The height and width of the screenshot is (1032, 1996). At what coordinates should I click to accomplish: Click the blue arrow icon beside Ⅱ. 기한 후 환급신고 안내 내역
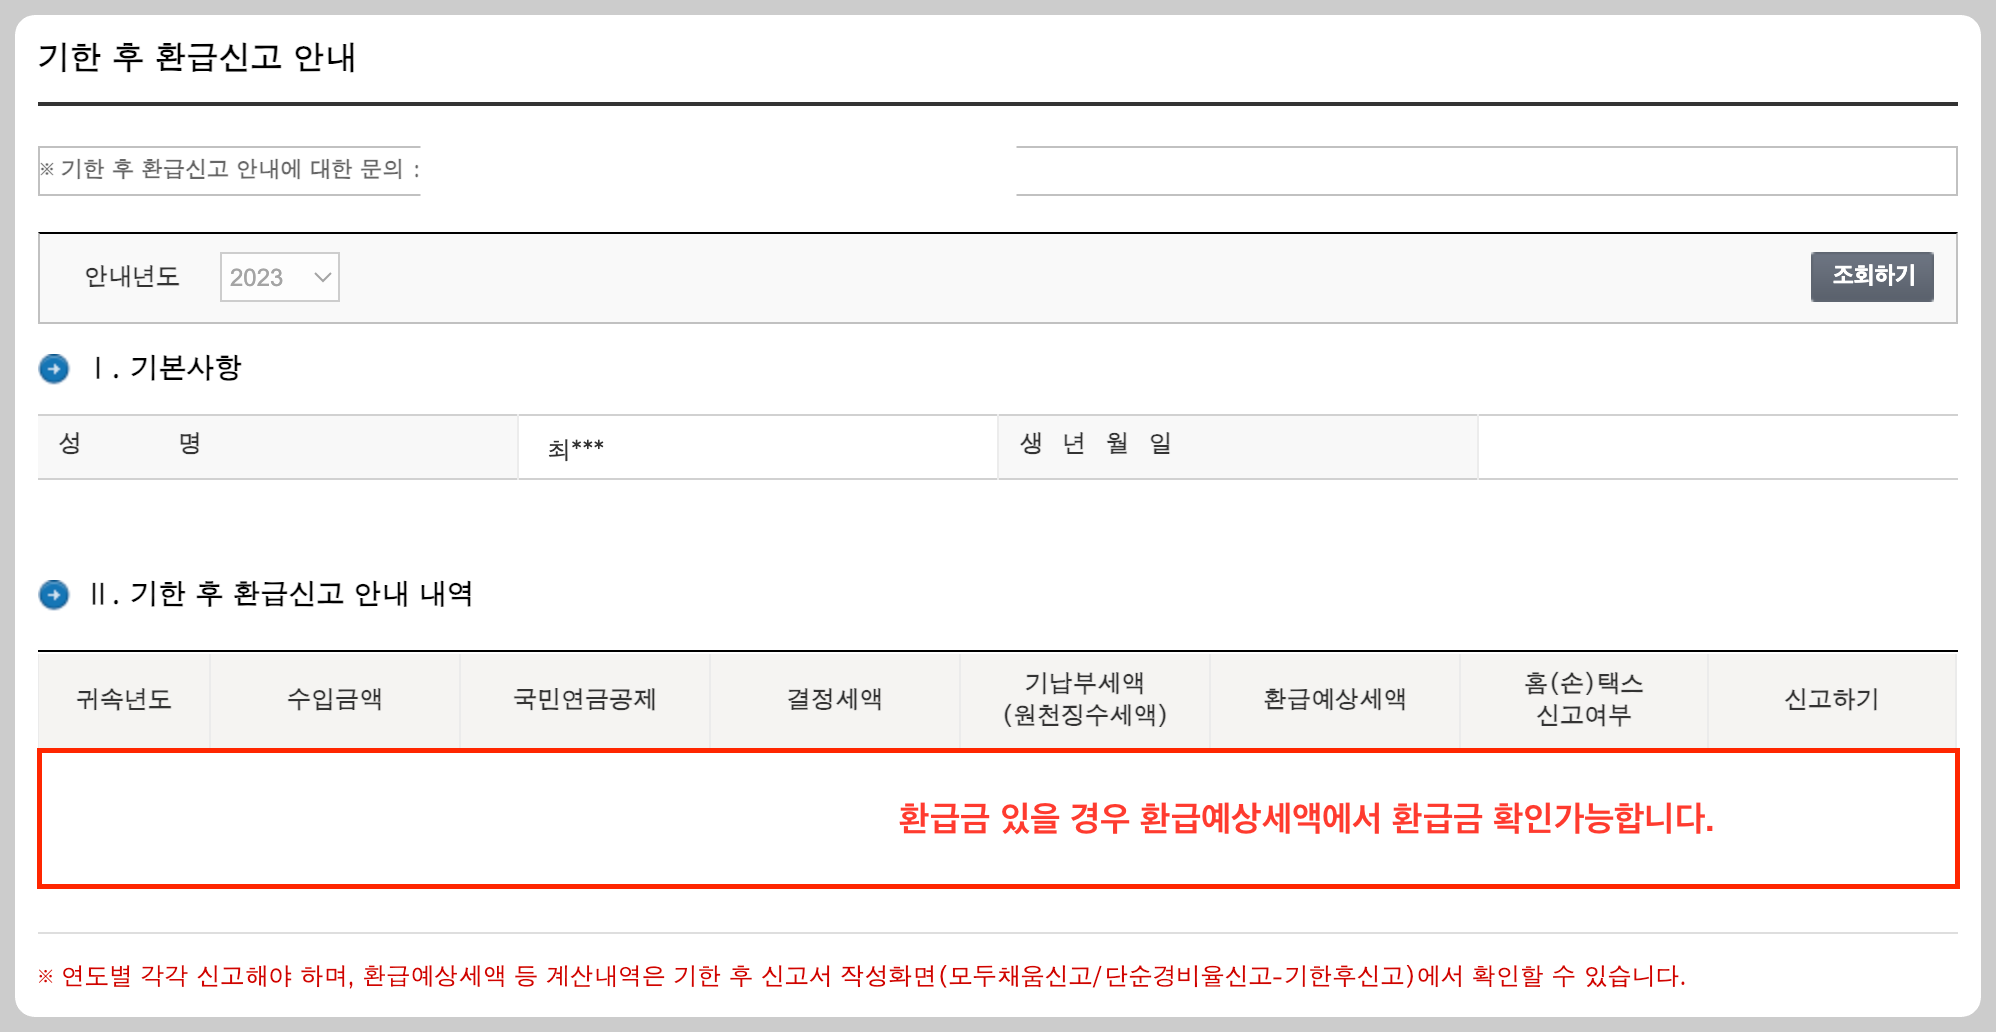(x=52, y=595)
